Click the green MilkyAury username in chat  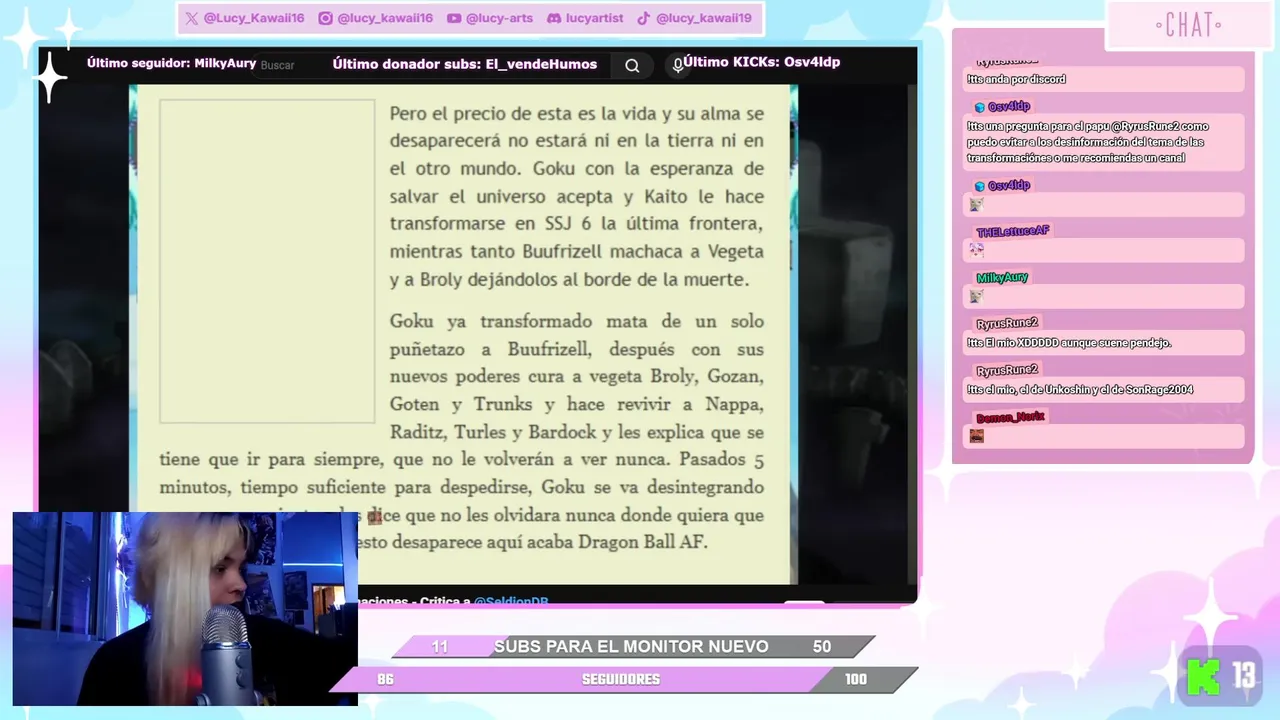click(1002, 278)
